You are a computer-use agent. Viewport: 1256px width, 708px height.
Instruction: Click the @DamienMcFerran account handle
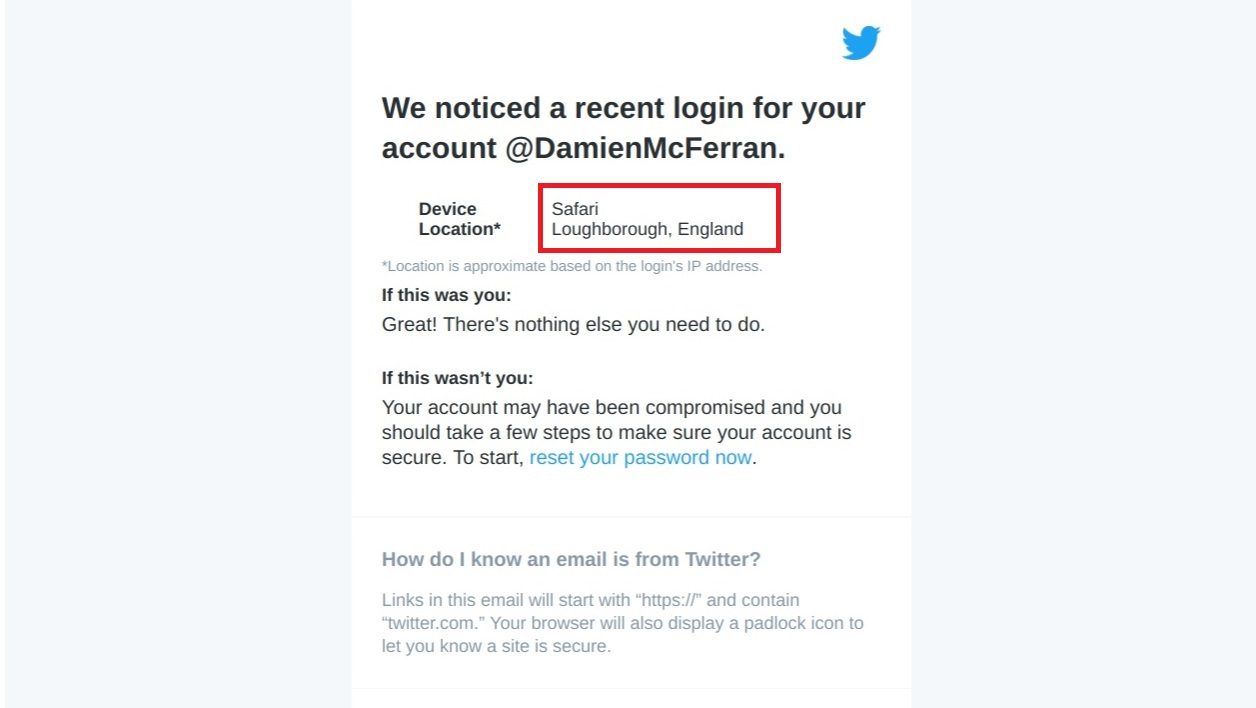click(x=644, y=148)
